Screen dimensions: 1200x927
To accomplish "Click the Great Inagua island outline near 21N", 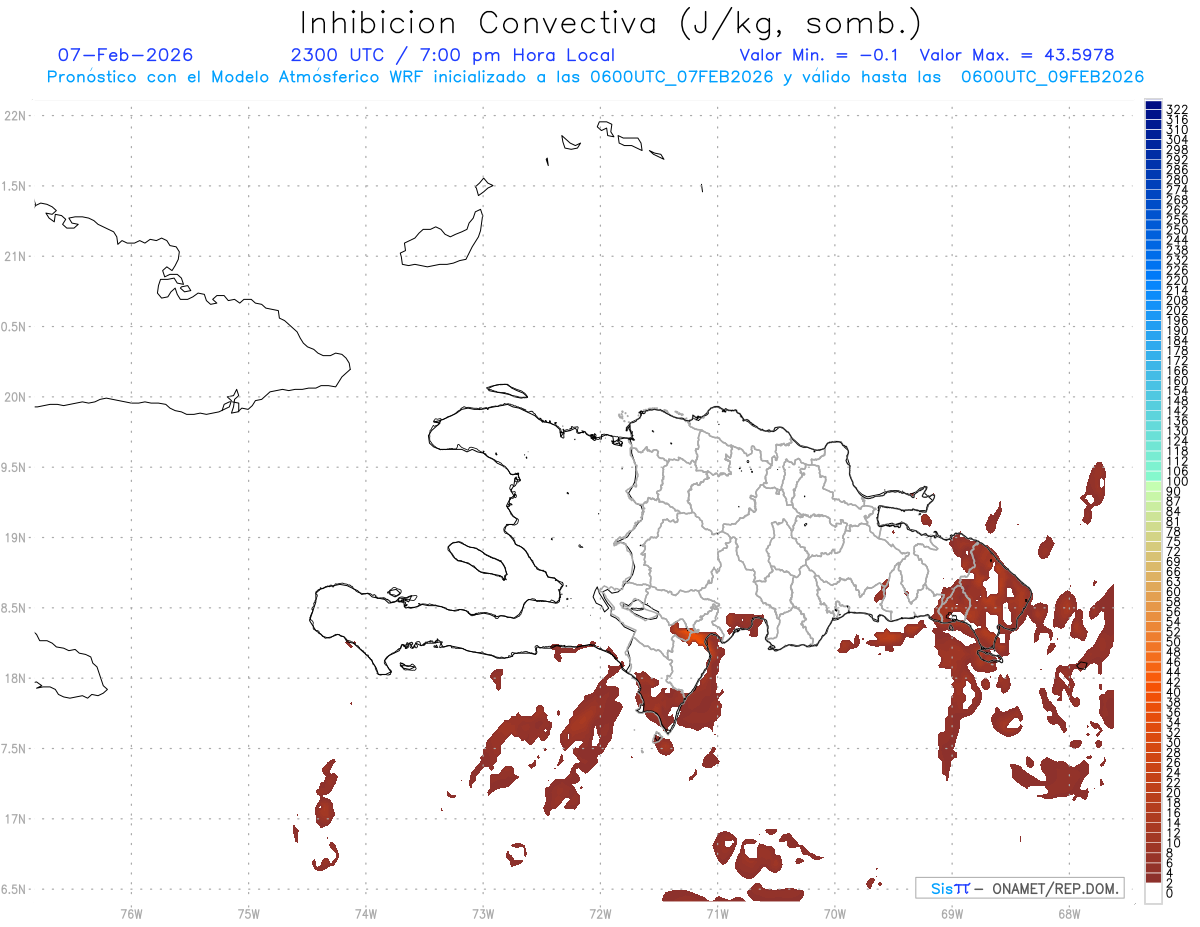I will tap(440, 239).
